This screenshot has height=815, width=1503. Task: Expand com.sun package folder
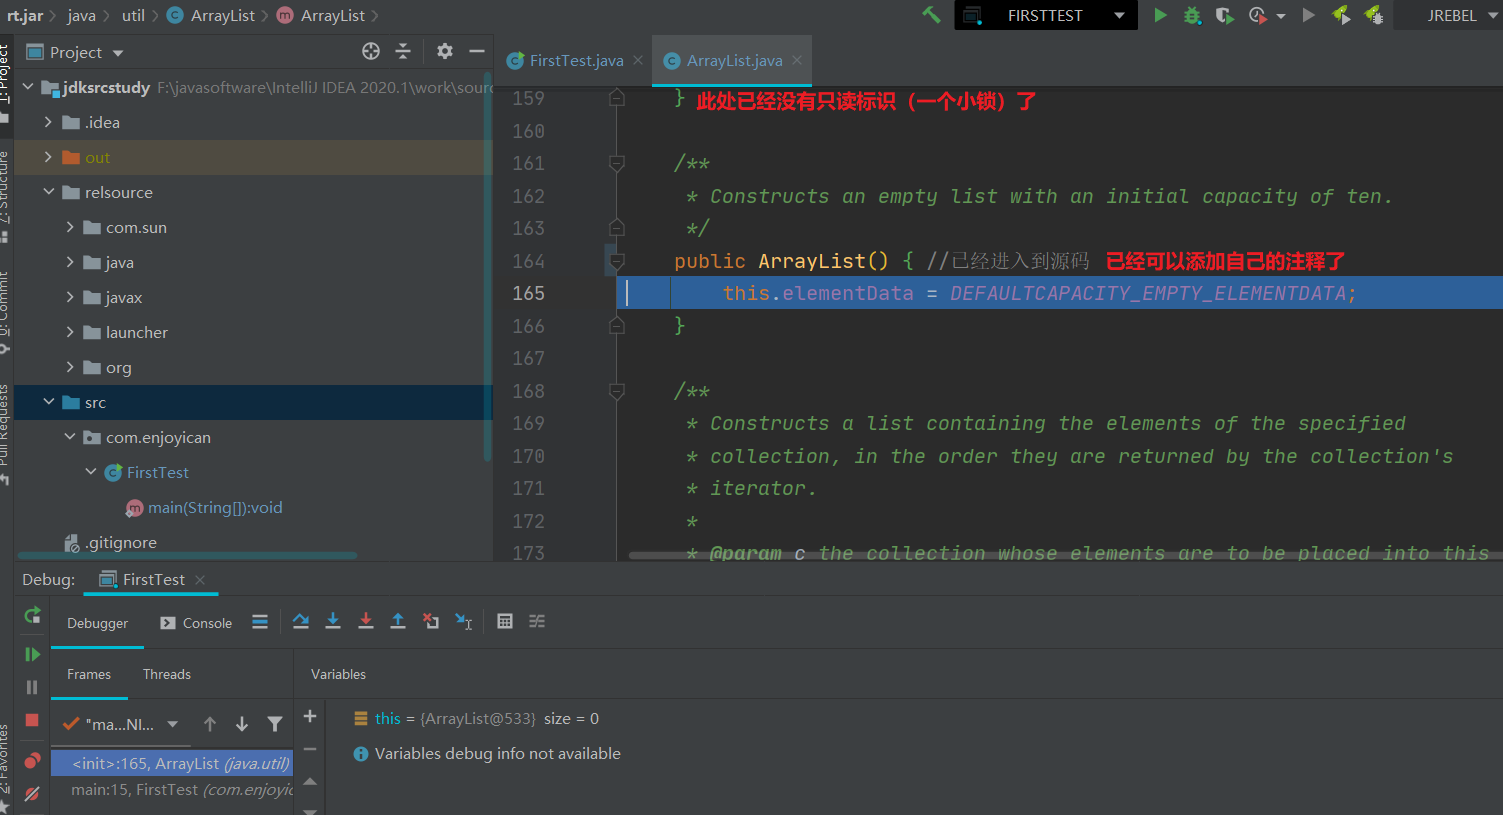69,227
